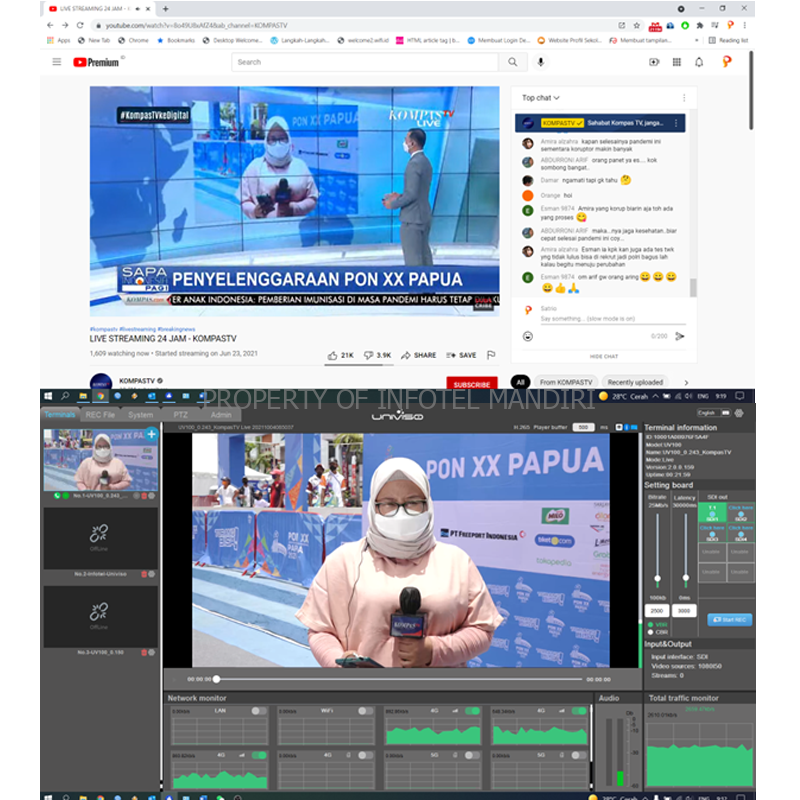Select the VBR radio option

click(x=651, y=624)
